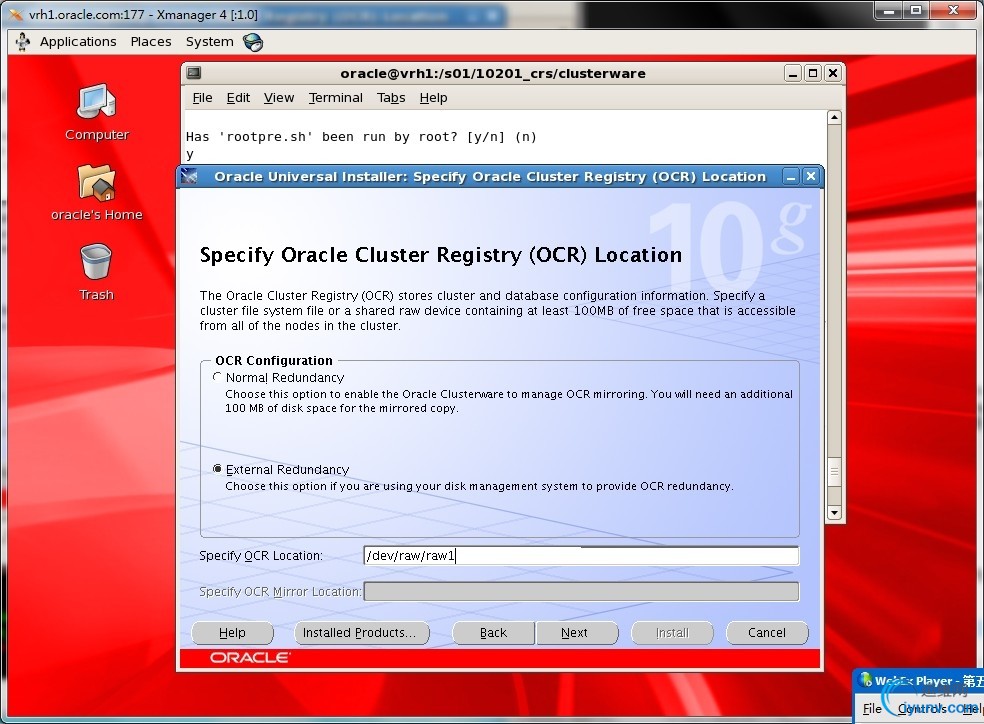Click the rootpre.sh prompt text in terminal
This screenshot has height=724, width=984.
pyautogui.click(x=361, y=137)
